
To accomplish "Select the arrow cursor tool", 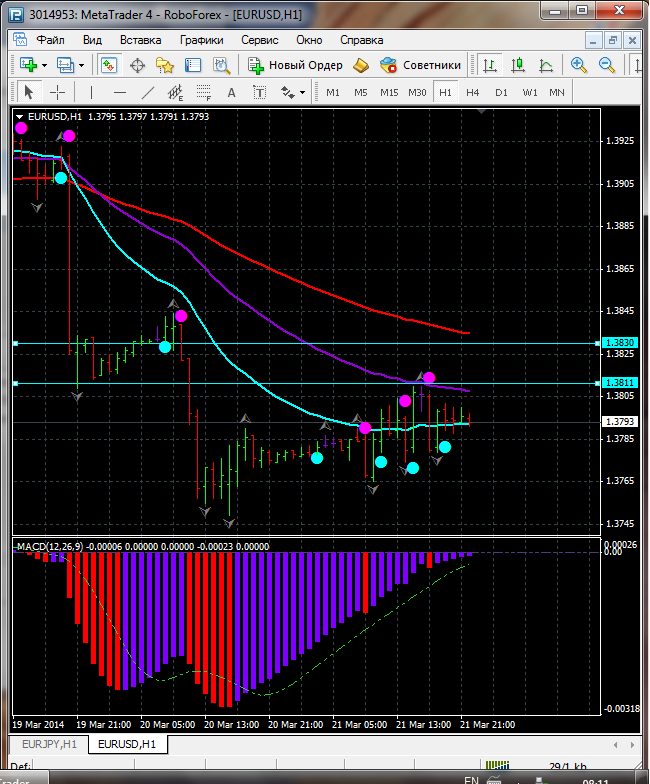I will click(28, 92).
